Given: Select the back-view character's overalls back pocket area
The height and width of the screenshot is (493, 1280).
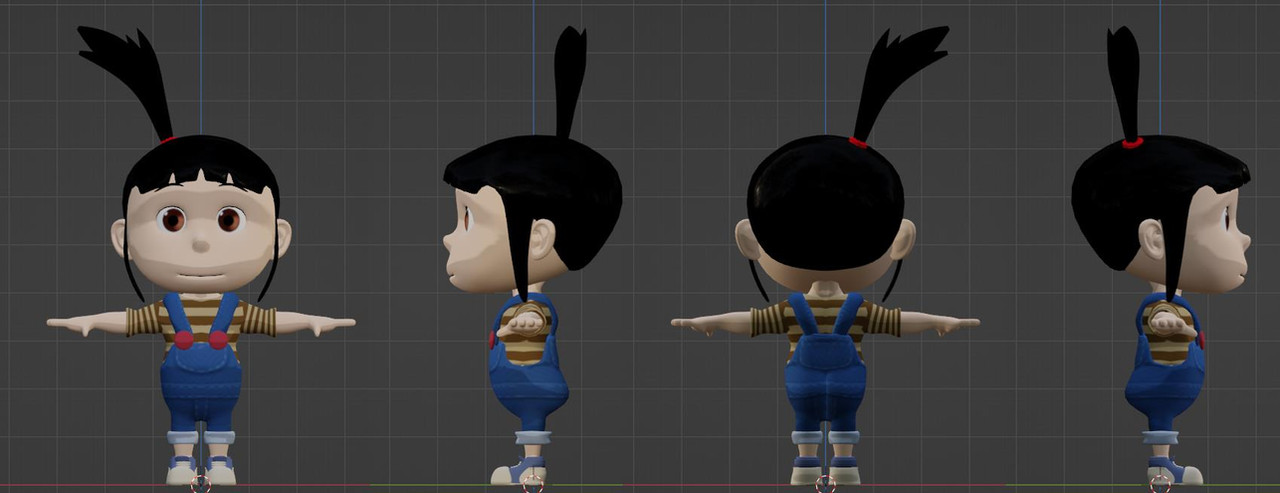Looking at the screenshot, I should click(825, 350).
